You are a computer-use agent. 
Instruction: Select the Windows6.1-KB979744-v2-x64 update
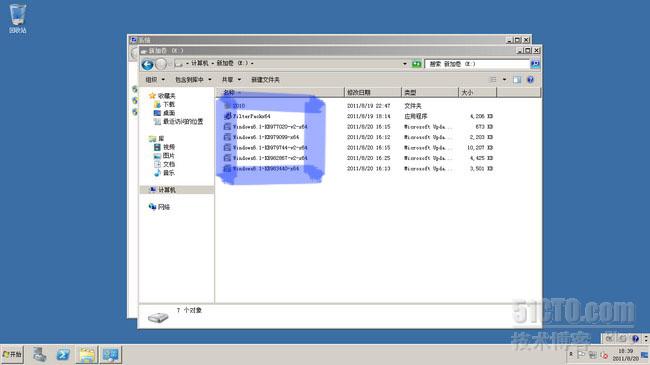270,148
